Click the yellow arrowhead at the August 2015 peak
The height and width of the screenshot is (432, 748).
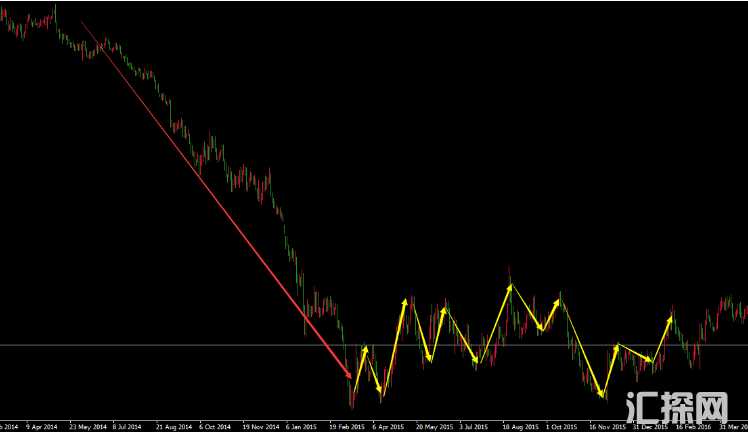(510, 288)
